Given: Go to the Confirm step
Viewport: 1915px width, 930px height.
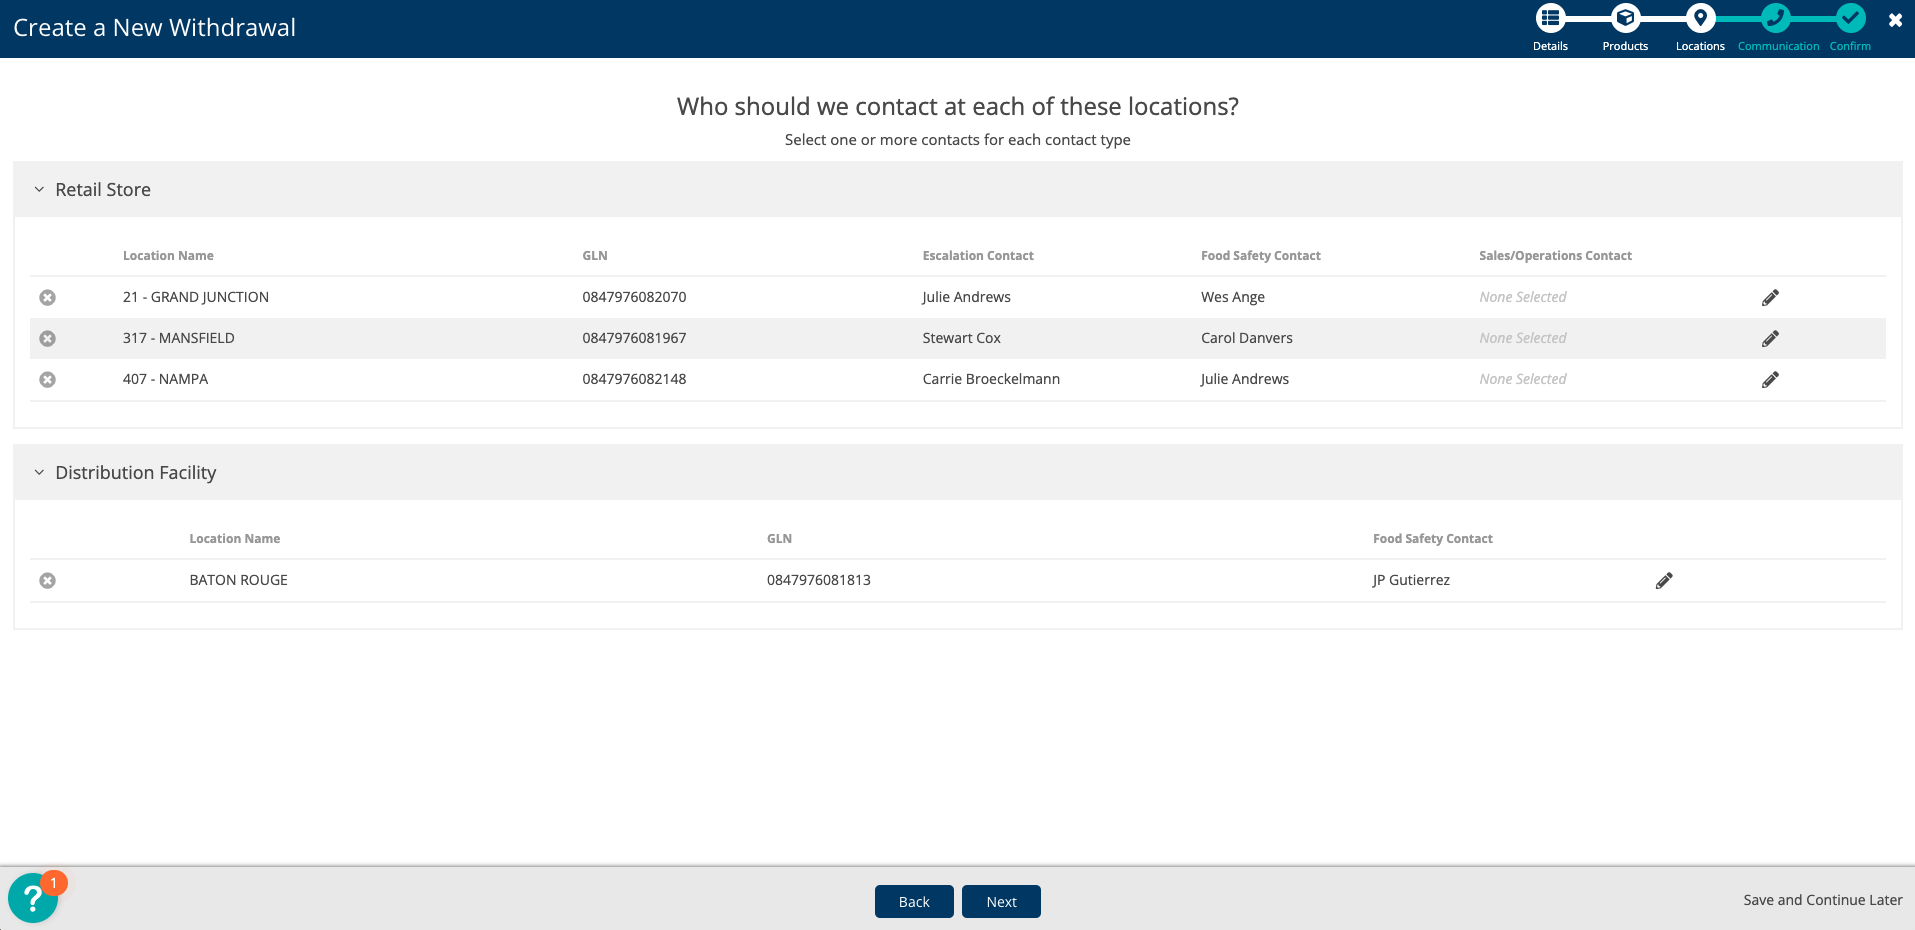Looking at the screenshot, I should point(1850,18).
